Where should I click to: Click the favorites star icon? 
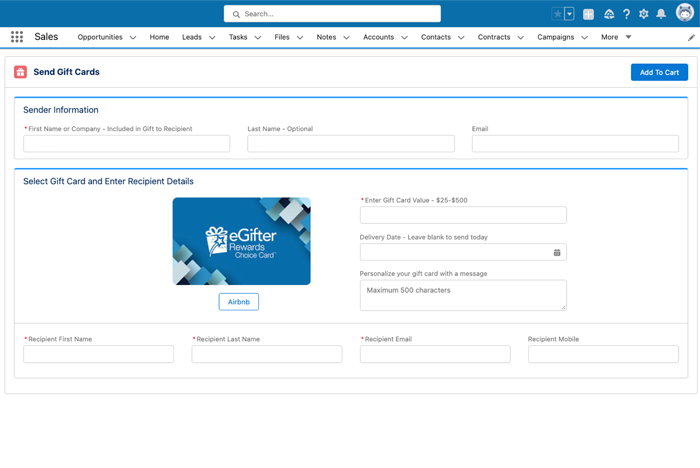click(x=558, y=14)
